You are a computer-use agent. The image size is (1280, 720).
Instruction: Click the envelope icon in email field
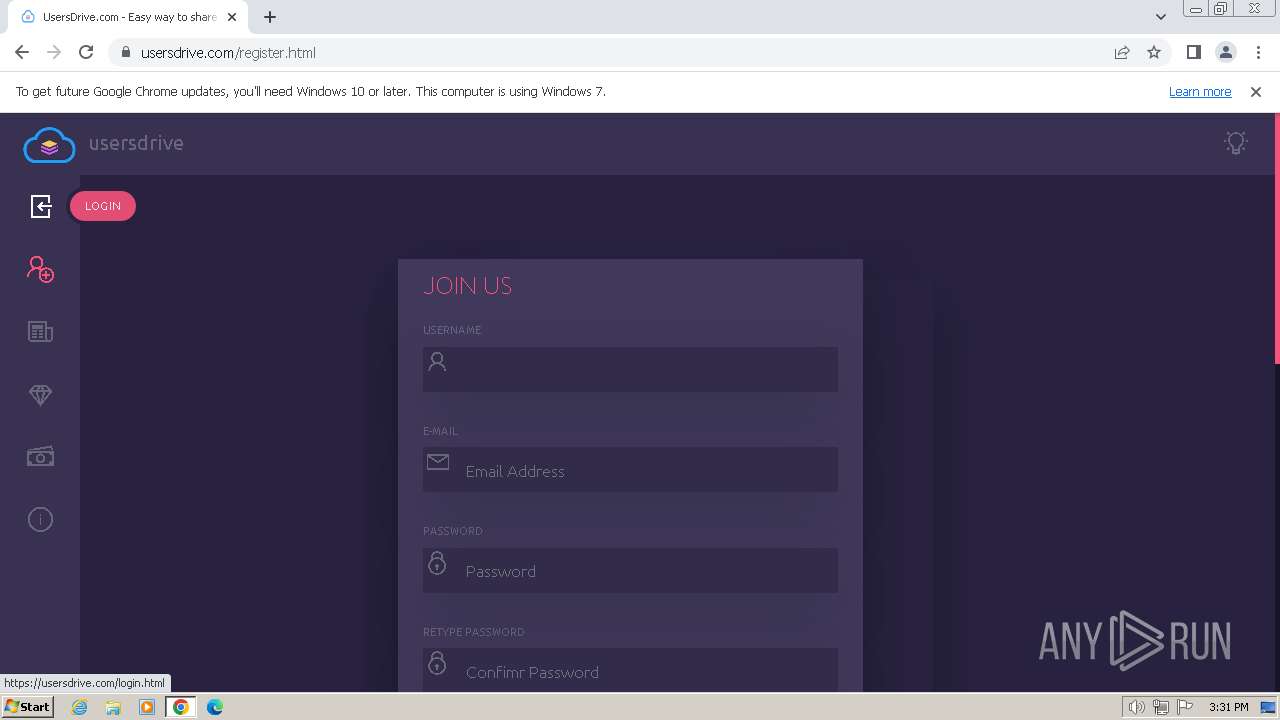coord(438,461)
